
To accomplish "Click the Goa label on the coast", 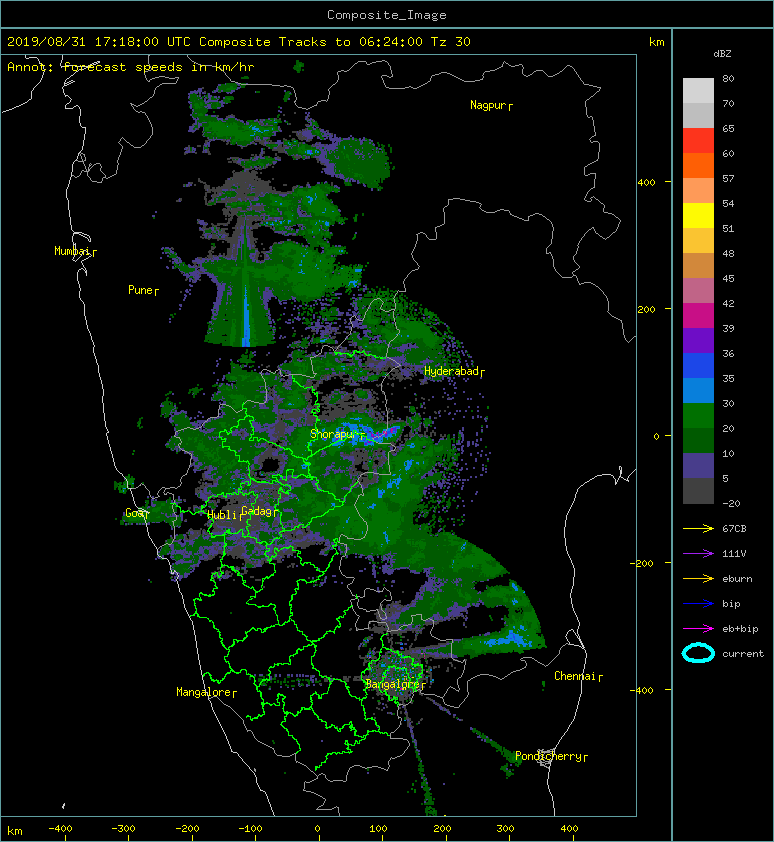I will click(135, 513).
